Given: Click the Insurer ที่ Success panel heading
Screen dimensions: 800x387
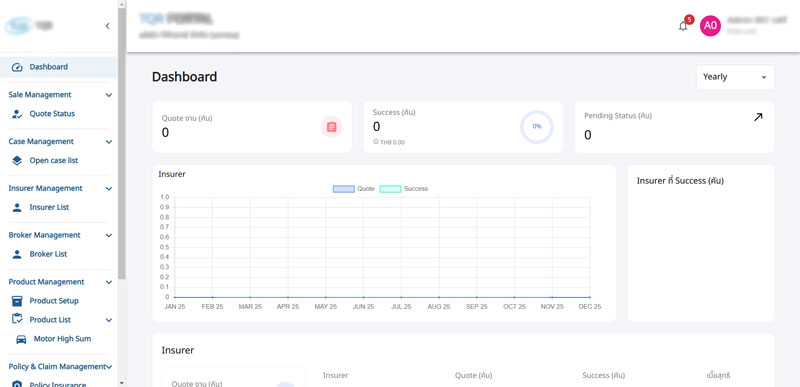Looking at the screenshot, I should click(x=680, y=181).
